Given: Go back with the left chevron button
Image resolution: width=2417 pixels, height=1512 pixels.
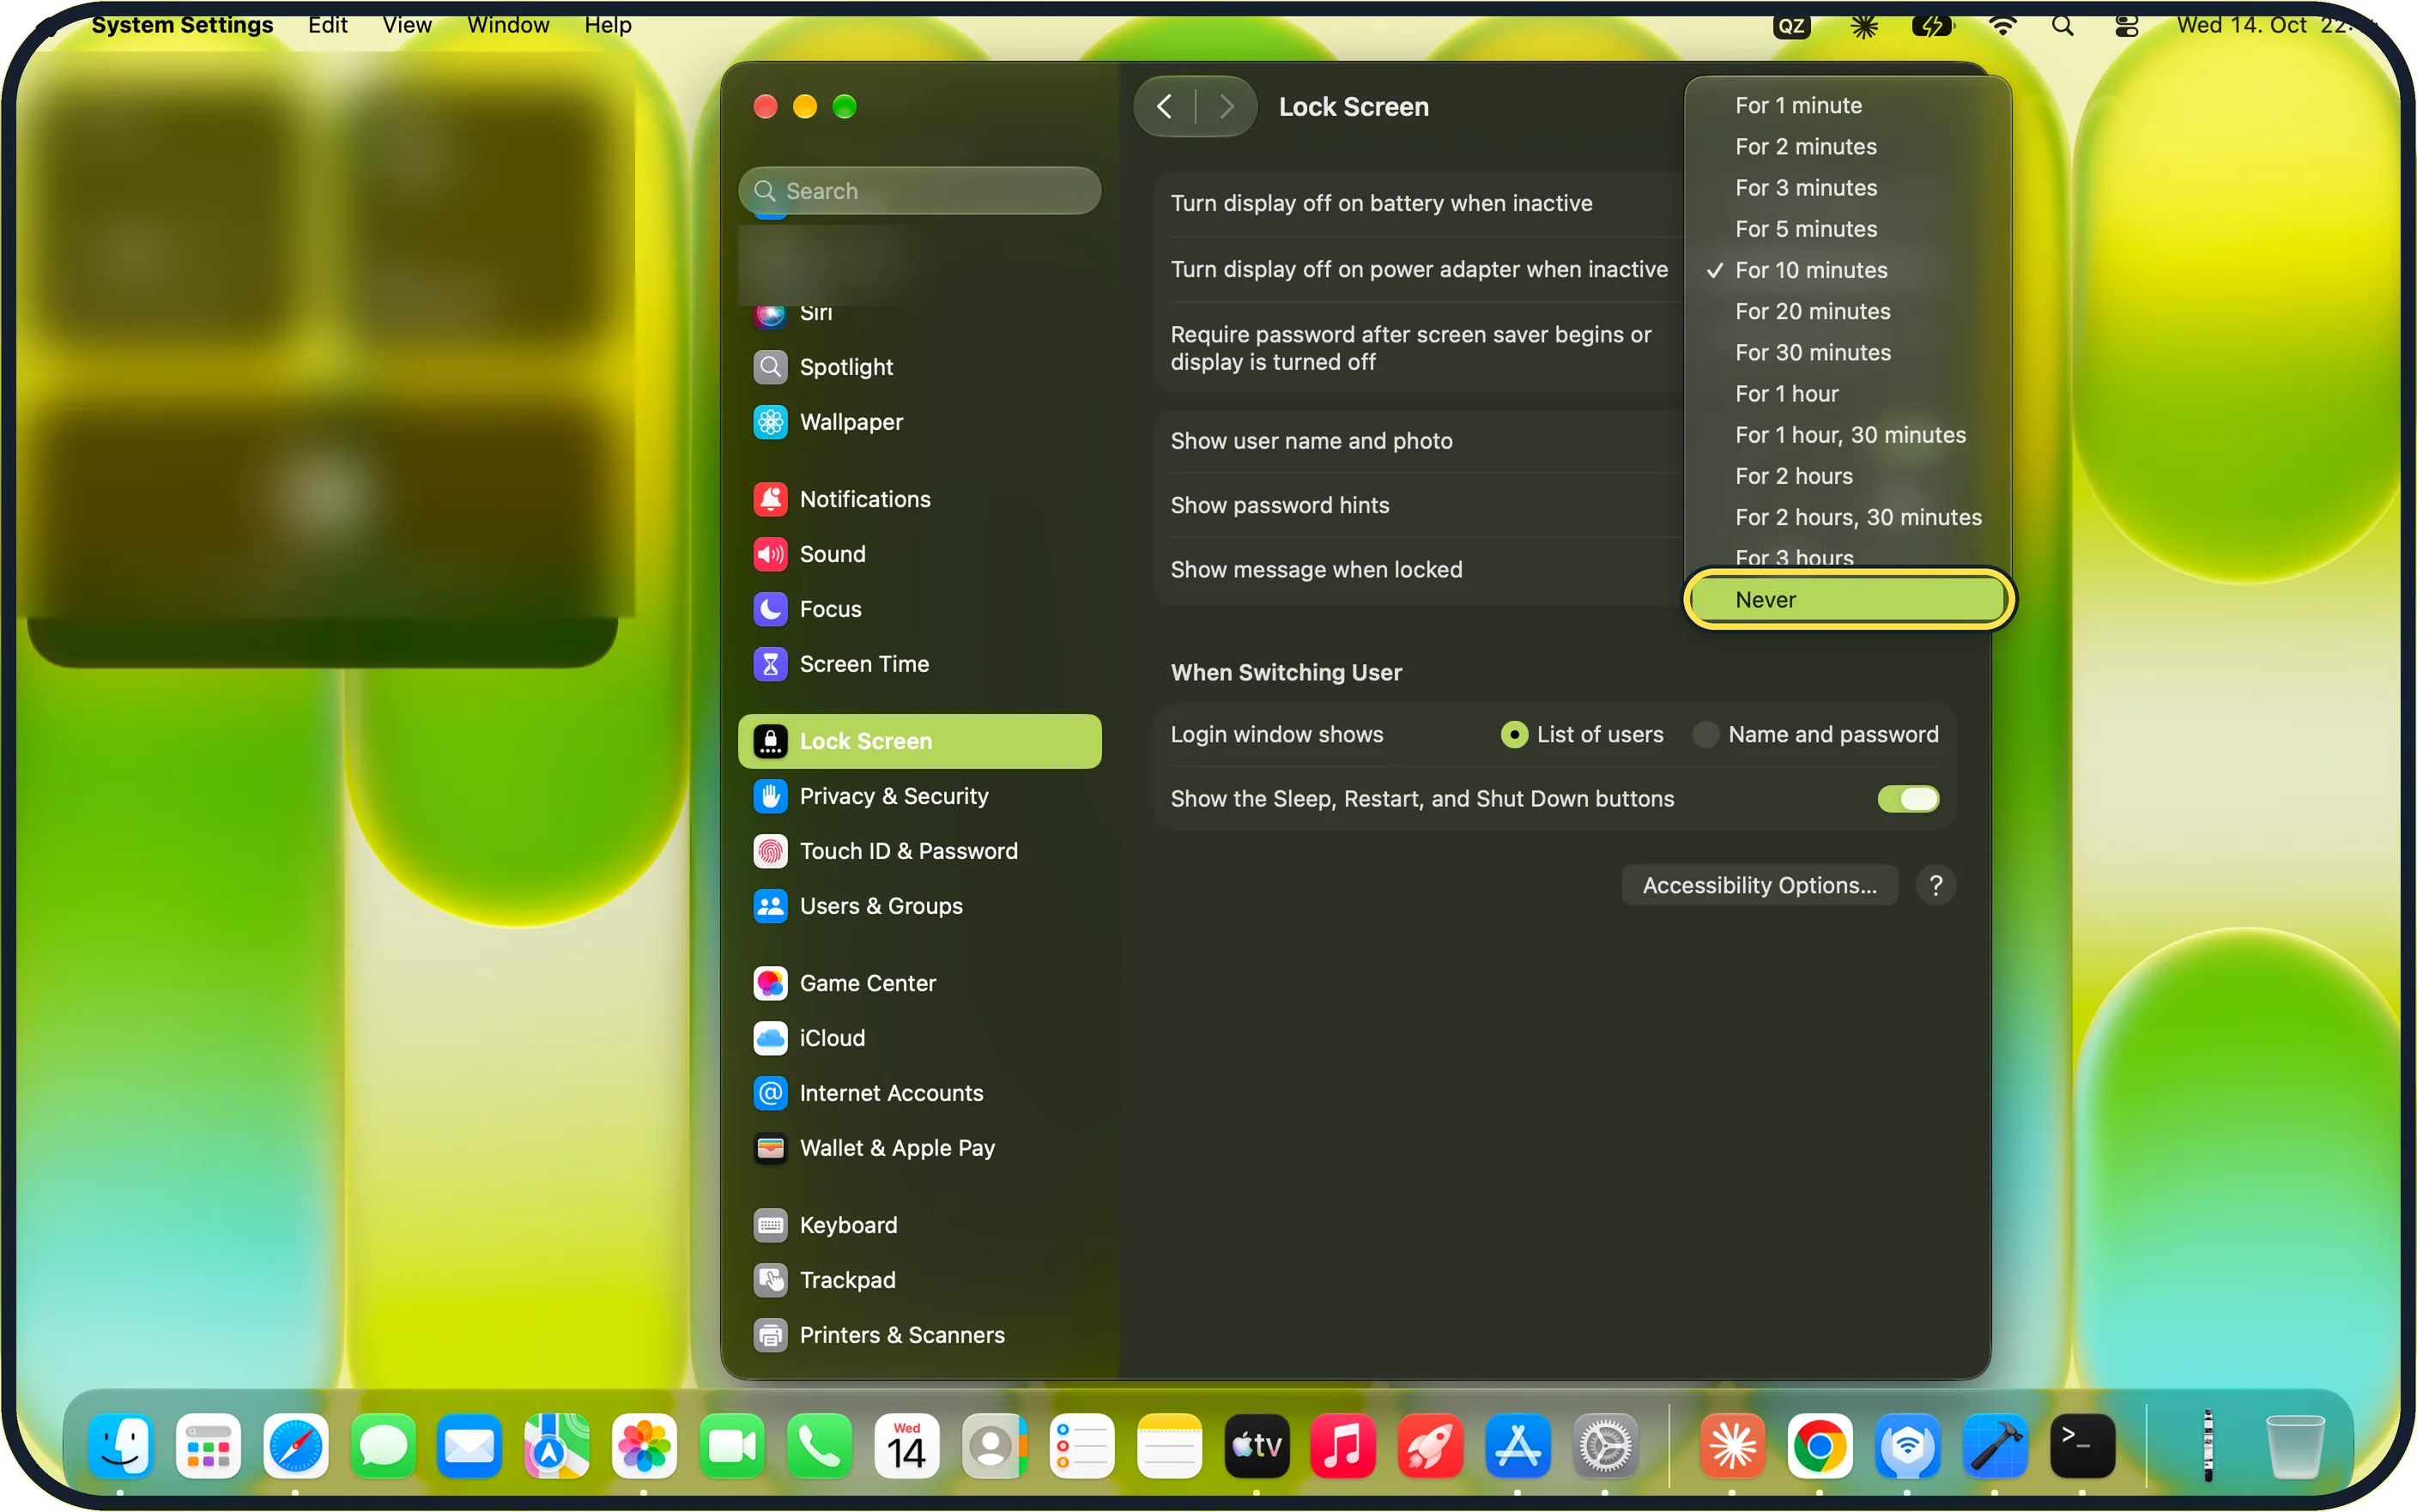Looking at the screenshot, I should pyautogui.click(x=1165, y=106).
